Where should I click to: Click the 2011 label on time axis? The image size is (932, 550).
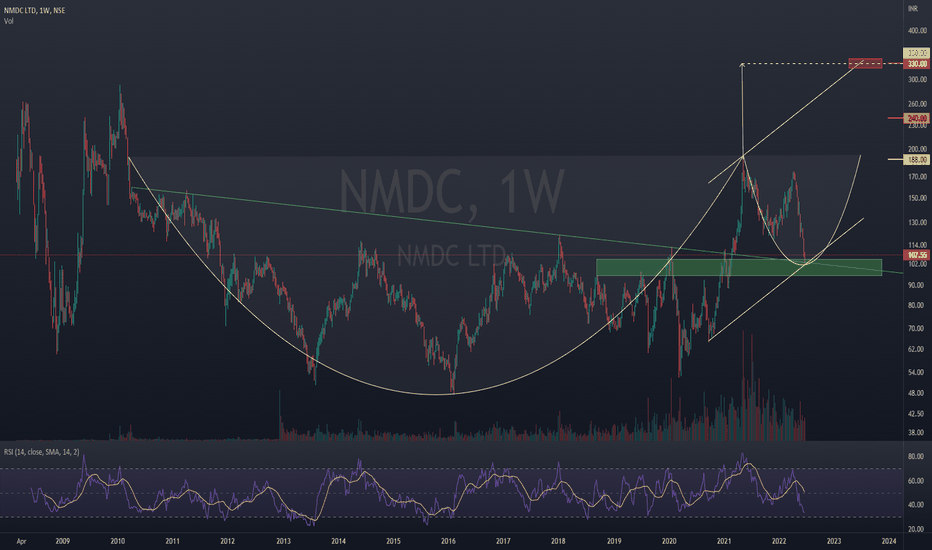pos(172,541)
